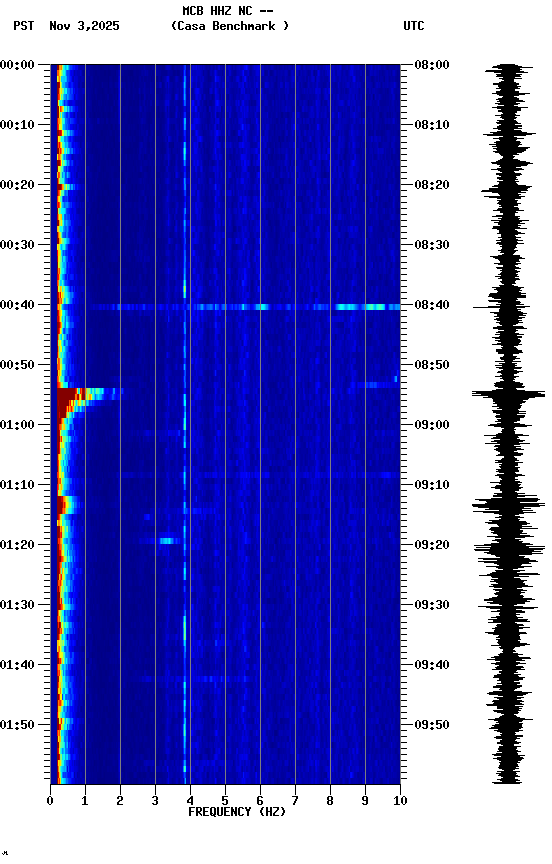Click the 'PST' timezone label
This screenshot has width=552, height=864.
click(x=24, y=26)
